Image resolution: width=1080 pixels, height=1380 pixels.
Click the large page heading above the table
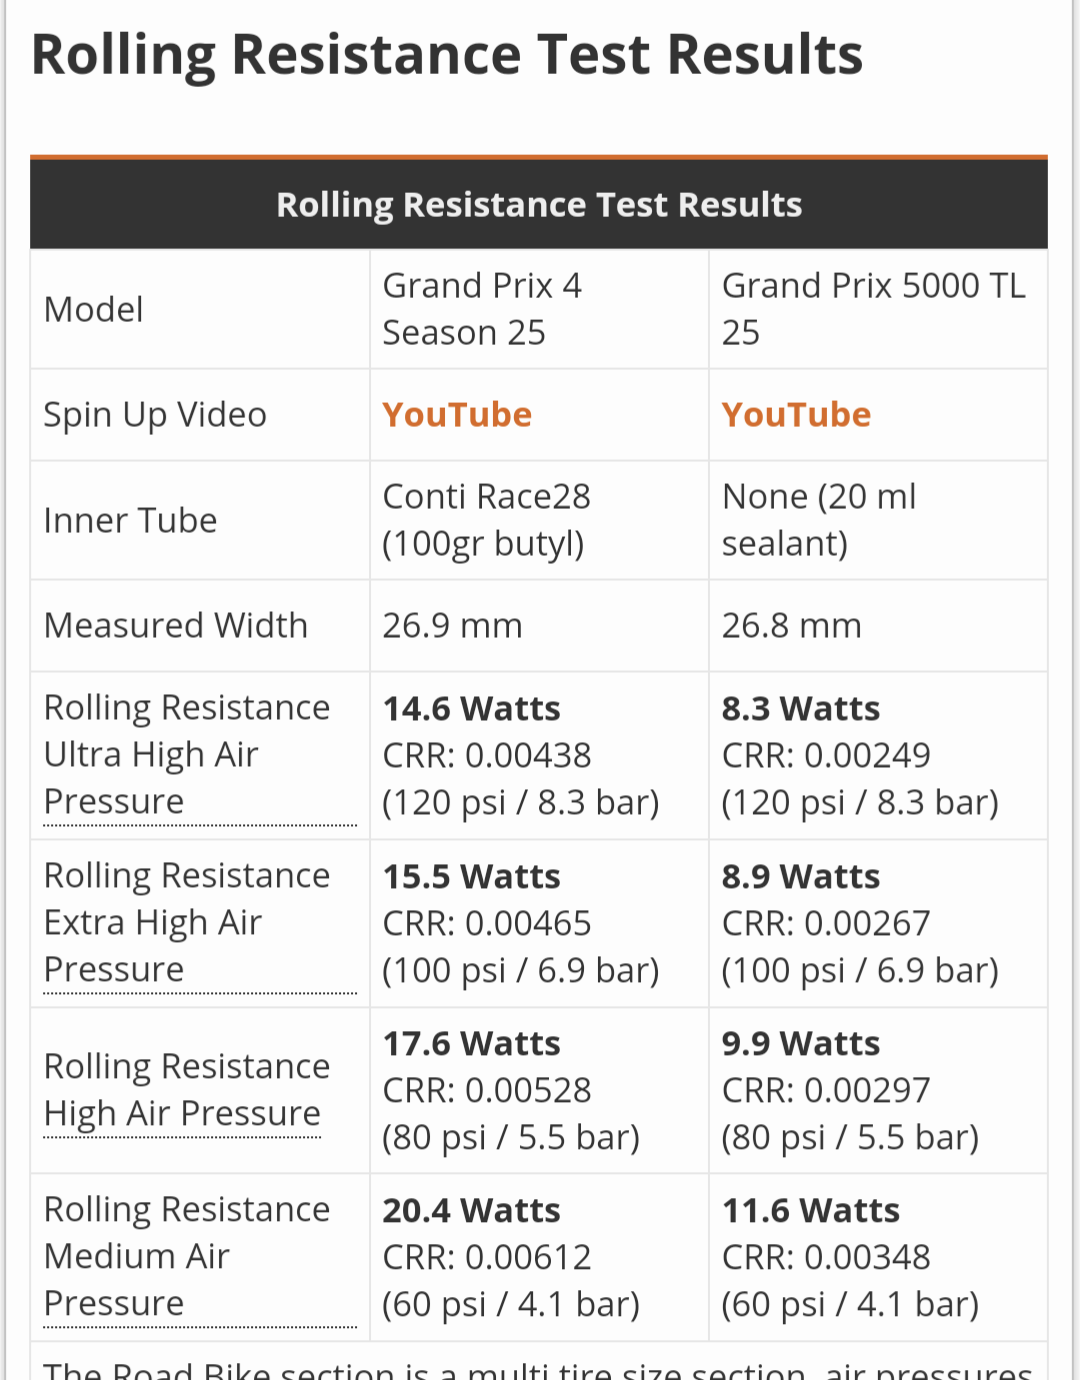pos(447,55)
